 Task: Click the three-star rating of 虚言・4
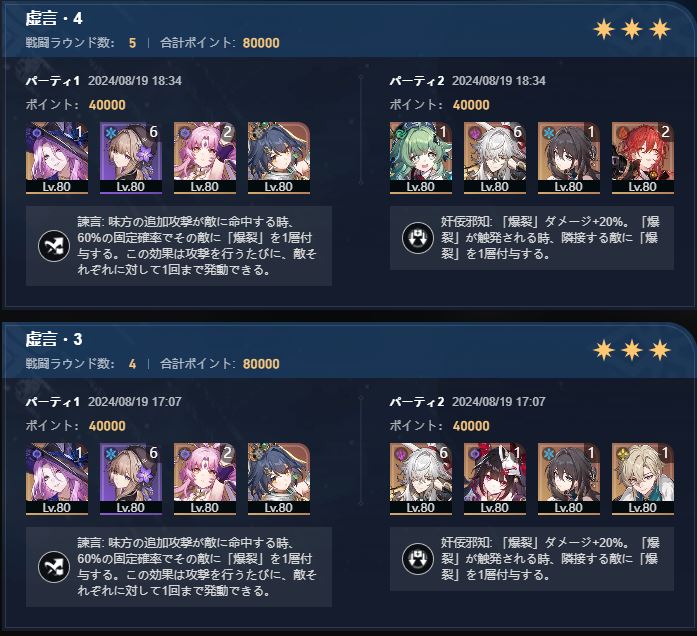[x=632, y=29]
